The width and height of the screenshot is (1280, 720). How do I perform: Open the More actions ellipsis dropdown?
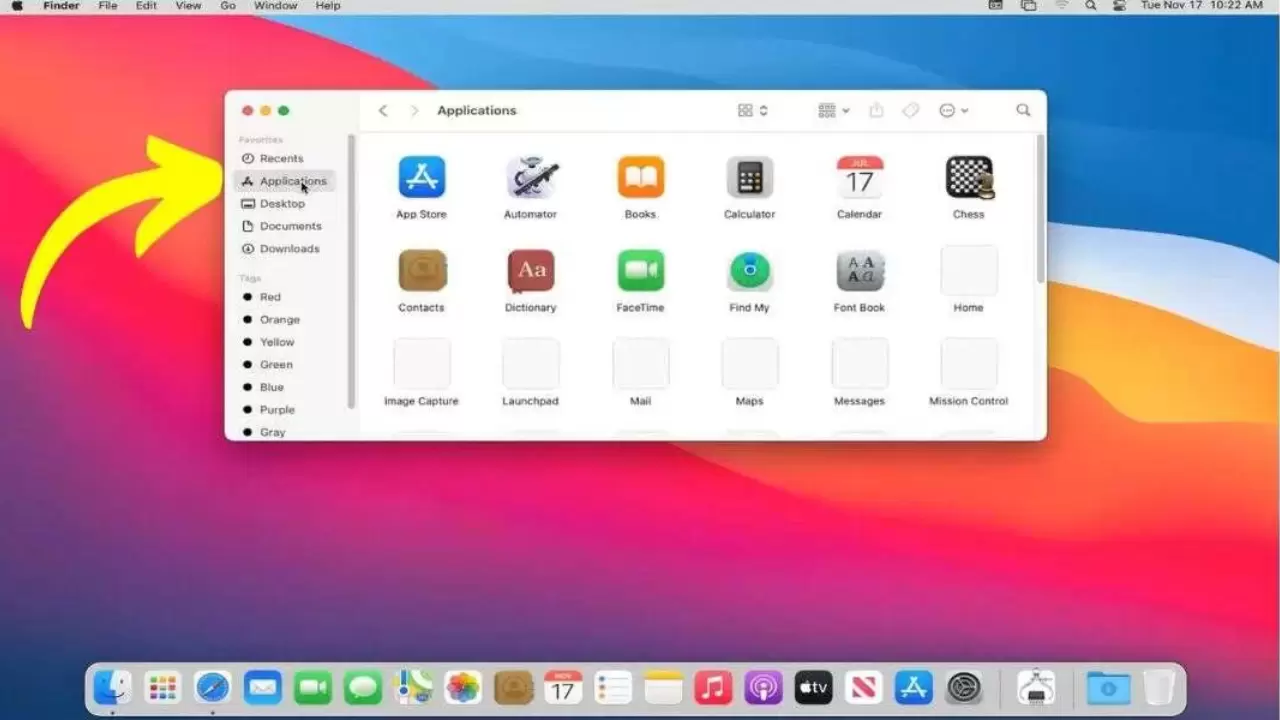click(x=954, y=111)
